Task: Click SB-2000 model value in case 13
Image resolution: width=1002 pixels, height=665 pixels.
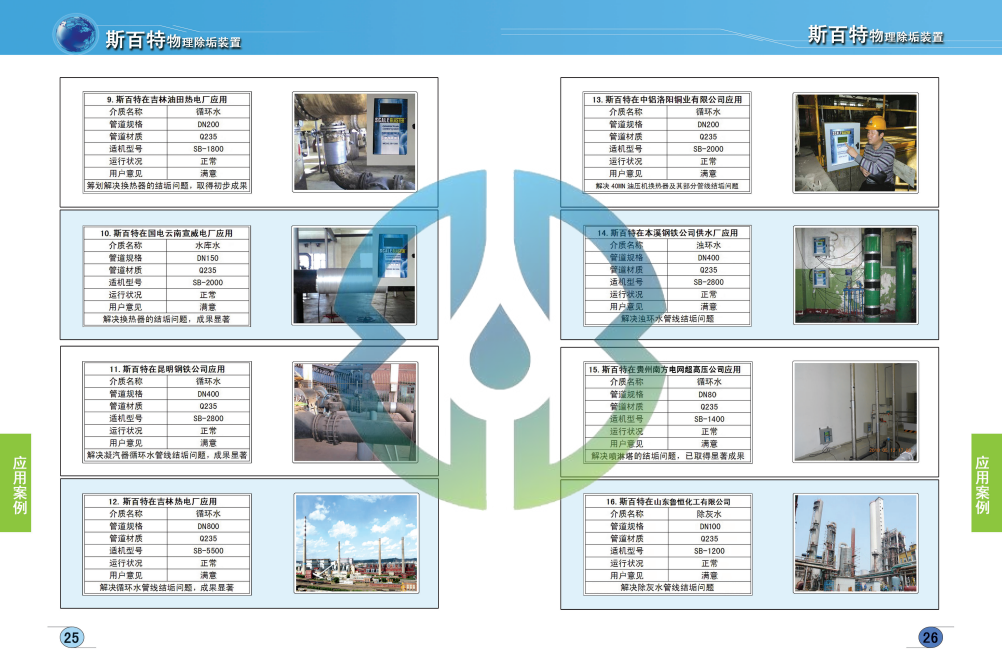Action: click(x=708, y=149)
